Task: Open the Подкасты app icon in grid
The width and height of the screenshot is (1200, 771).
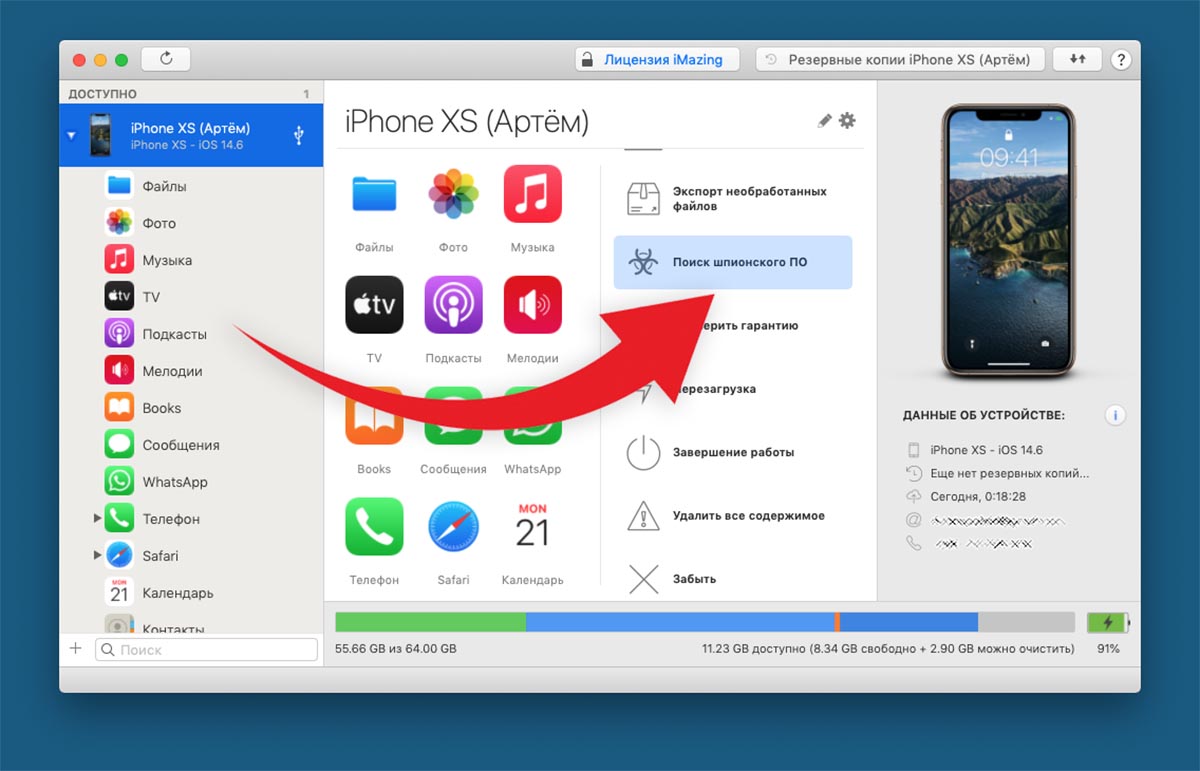Action: pos(453,305)
